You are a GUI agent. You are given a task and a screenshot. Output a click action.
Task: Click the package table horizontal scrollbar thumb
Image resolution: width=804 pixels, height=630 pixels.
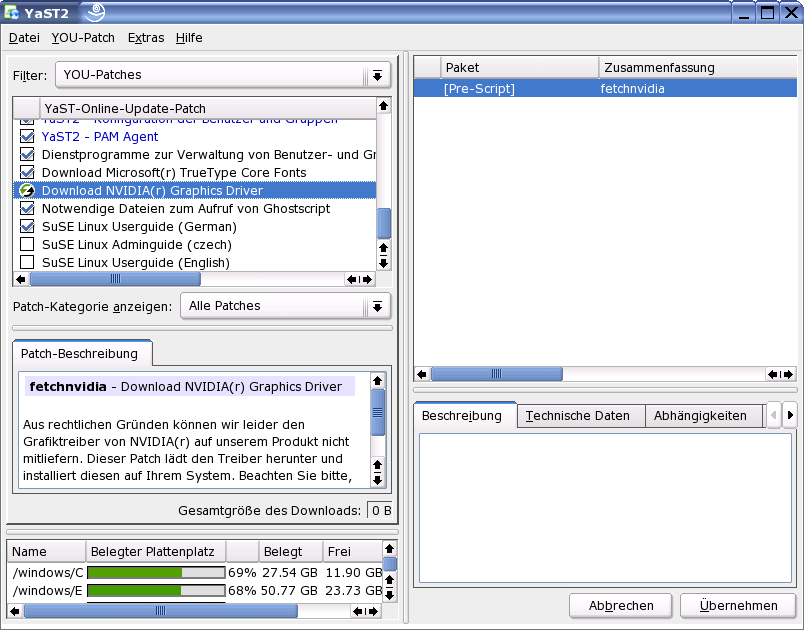pos(496,374)
